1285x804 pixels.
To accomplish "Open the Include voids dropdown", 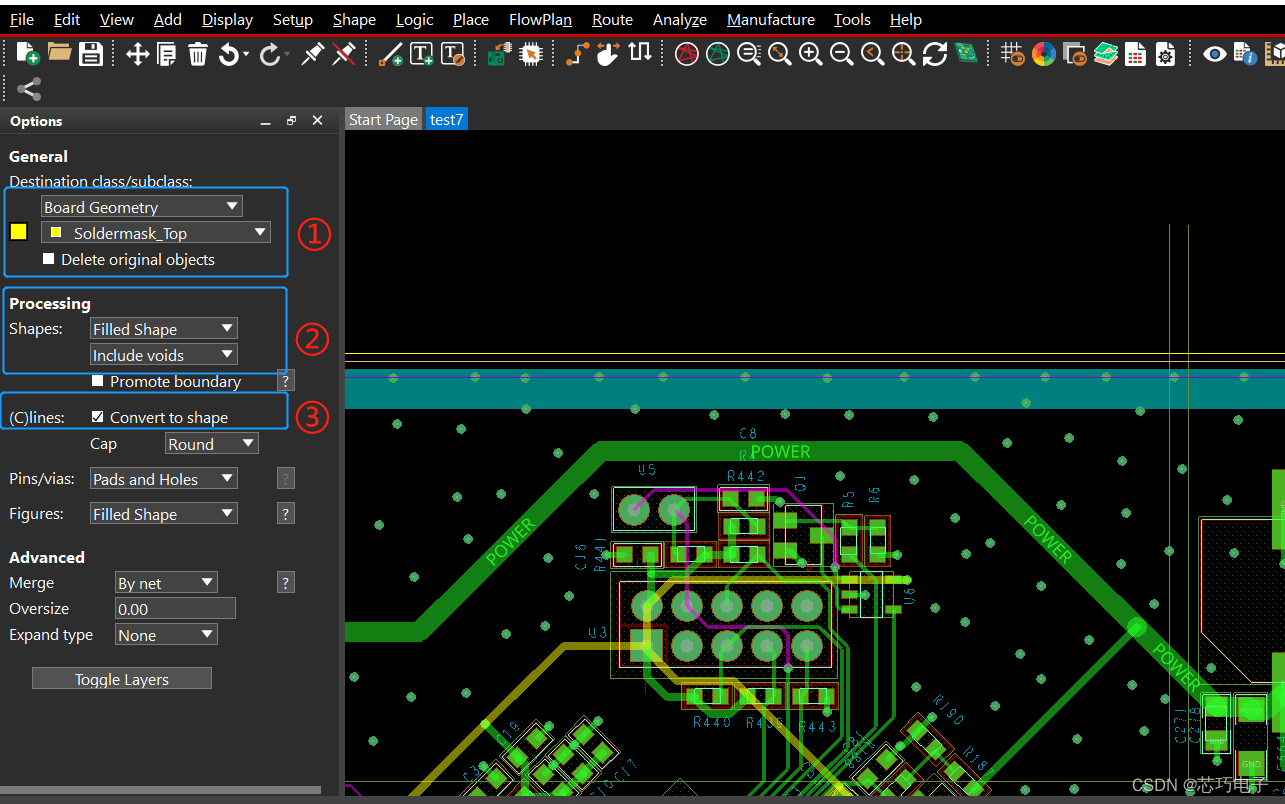I will pyautogui.click(x=163, y=354).
